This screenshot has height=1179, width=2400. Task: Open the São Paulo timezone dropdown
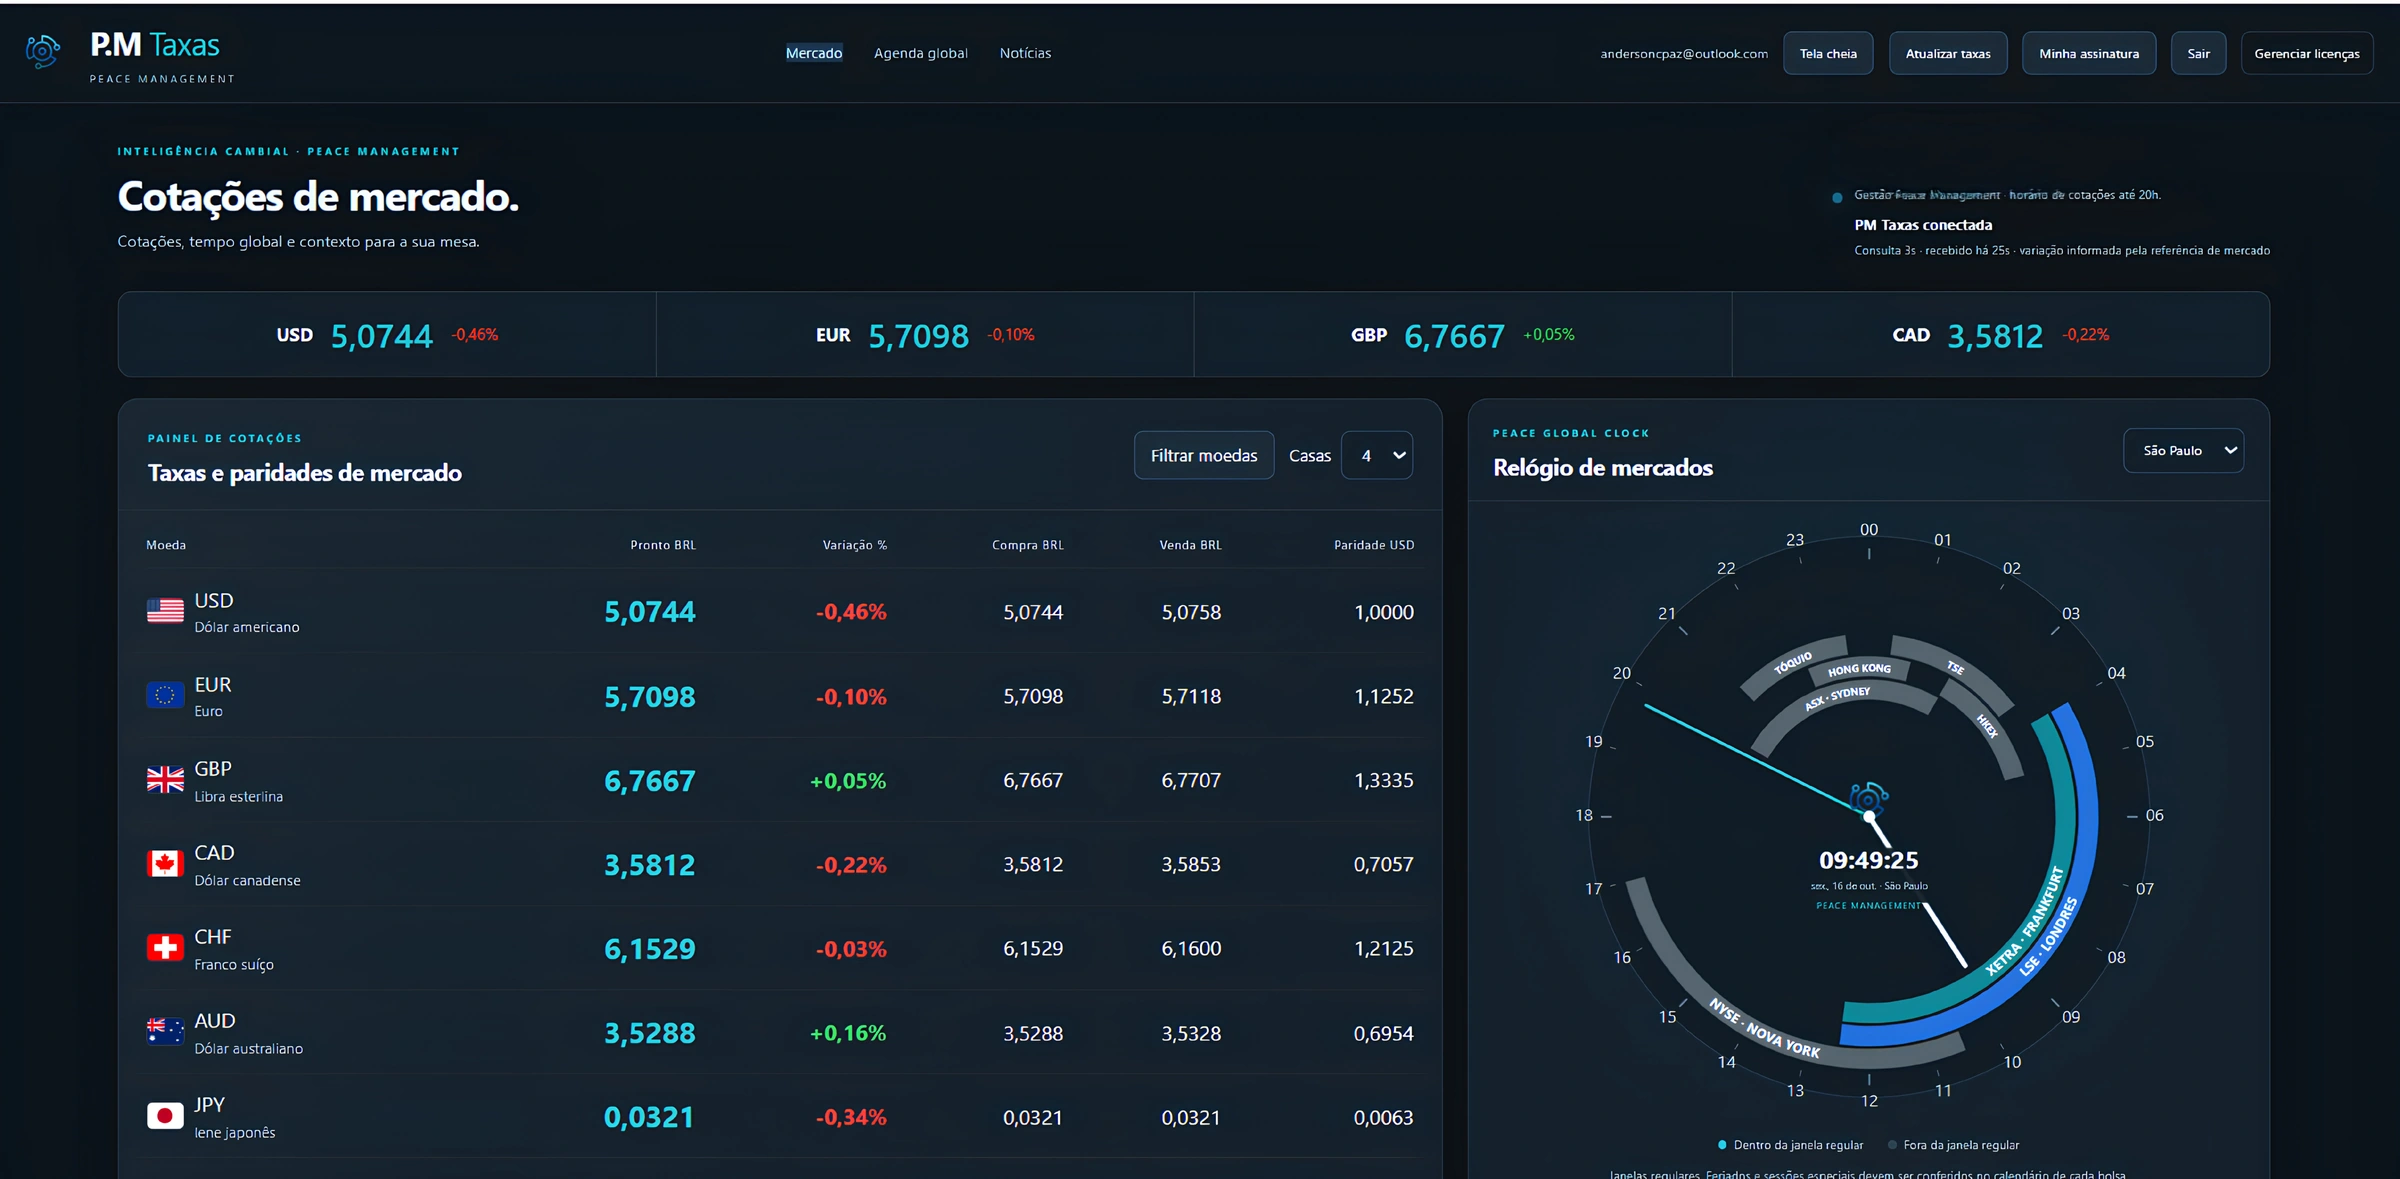pos(2184,451)
